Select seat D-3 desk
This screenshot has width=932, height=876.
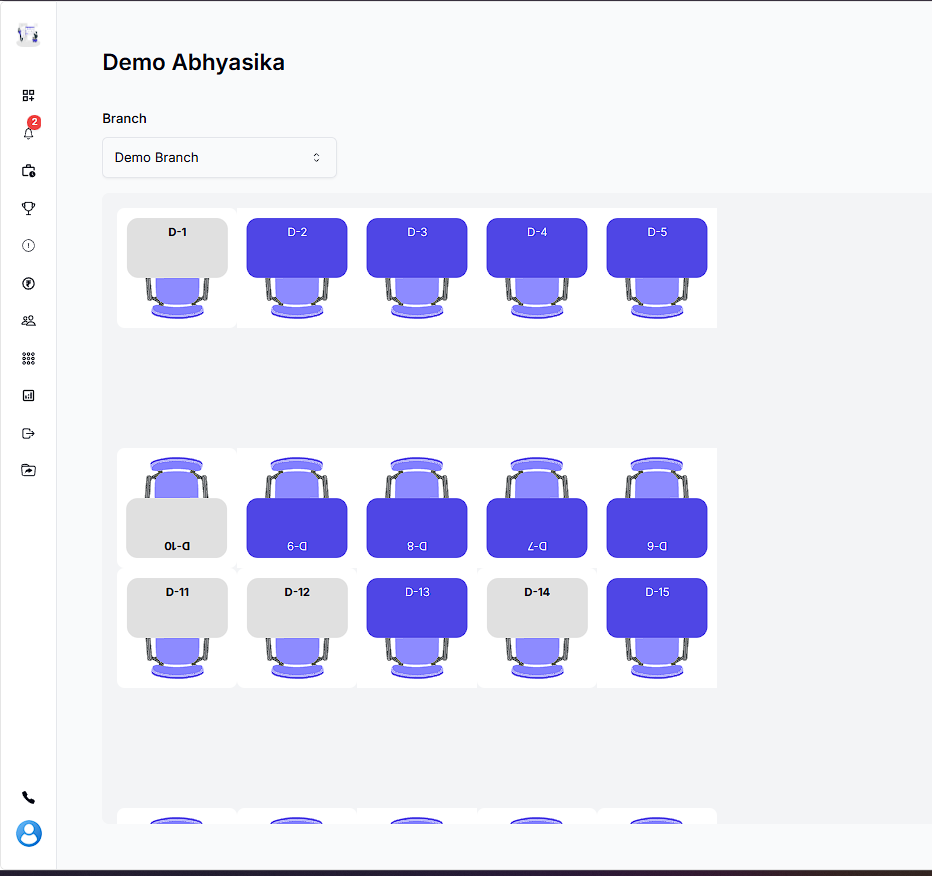point(417,247)
